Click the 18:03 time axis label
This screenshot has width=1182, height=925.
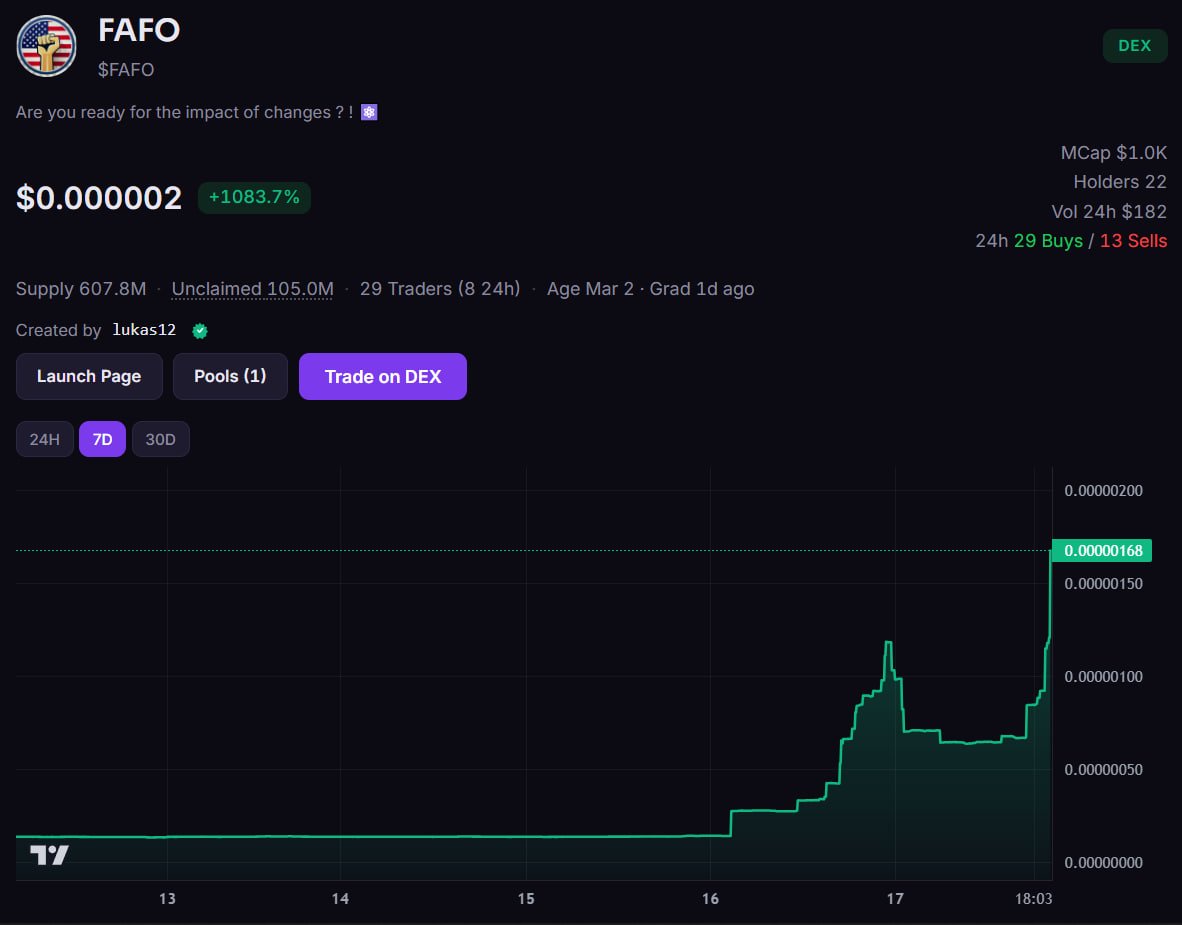click(x=1033, y=899)
